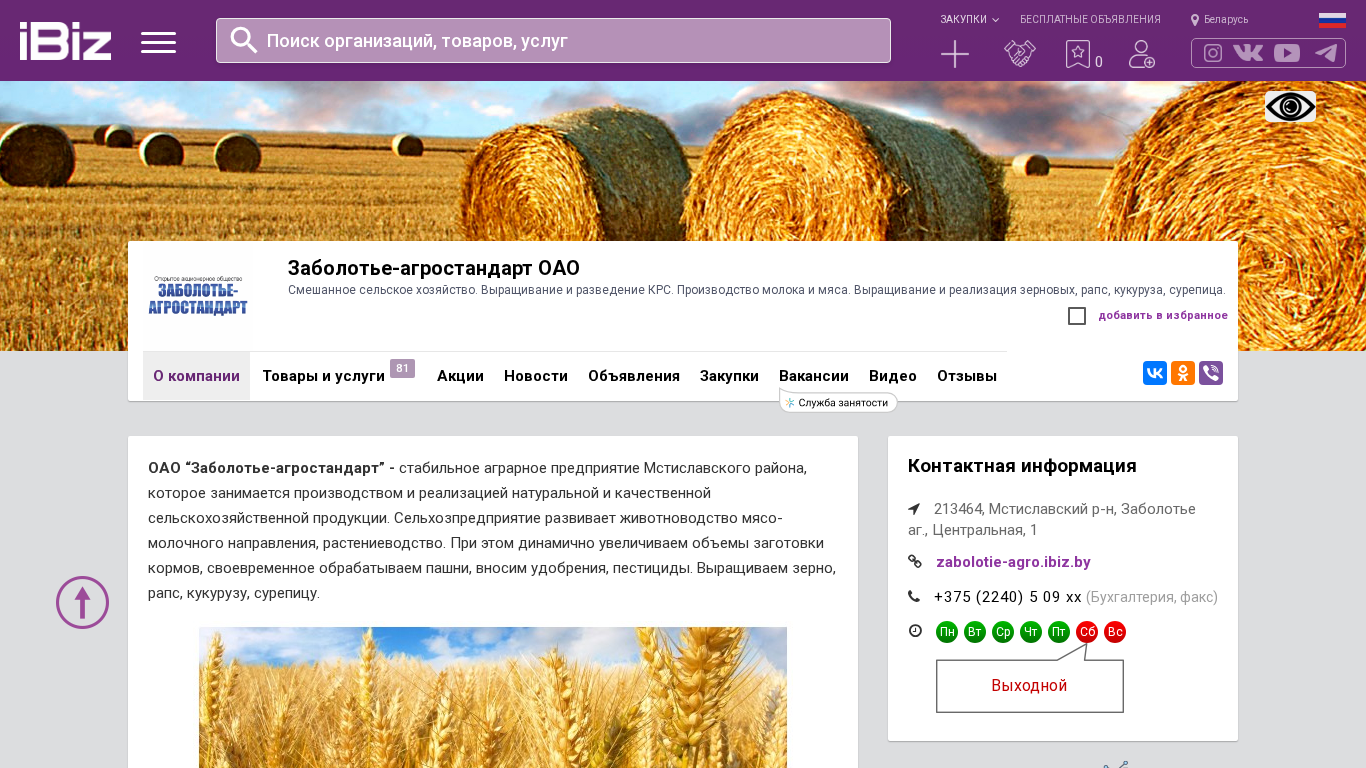Open the Telegram icon in header
Image resolution: width=1366 pixels, height=768 pixels.
click(x=1326, y=53)
